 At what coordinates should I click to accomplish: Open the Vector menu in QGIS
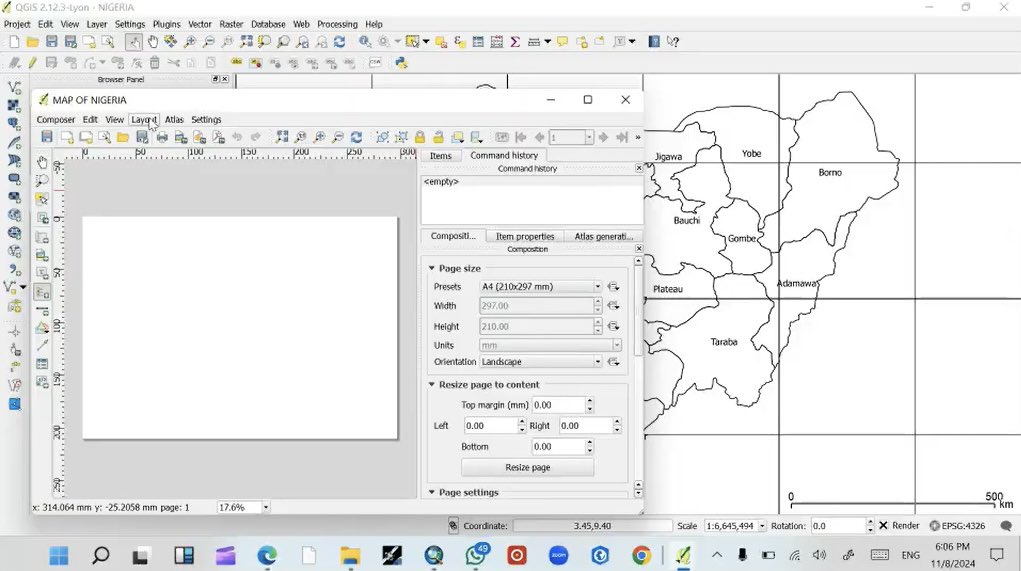pyautogui.click(x=200, y=24)
